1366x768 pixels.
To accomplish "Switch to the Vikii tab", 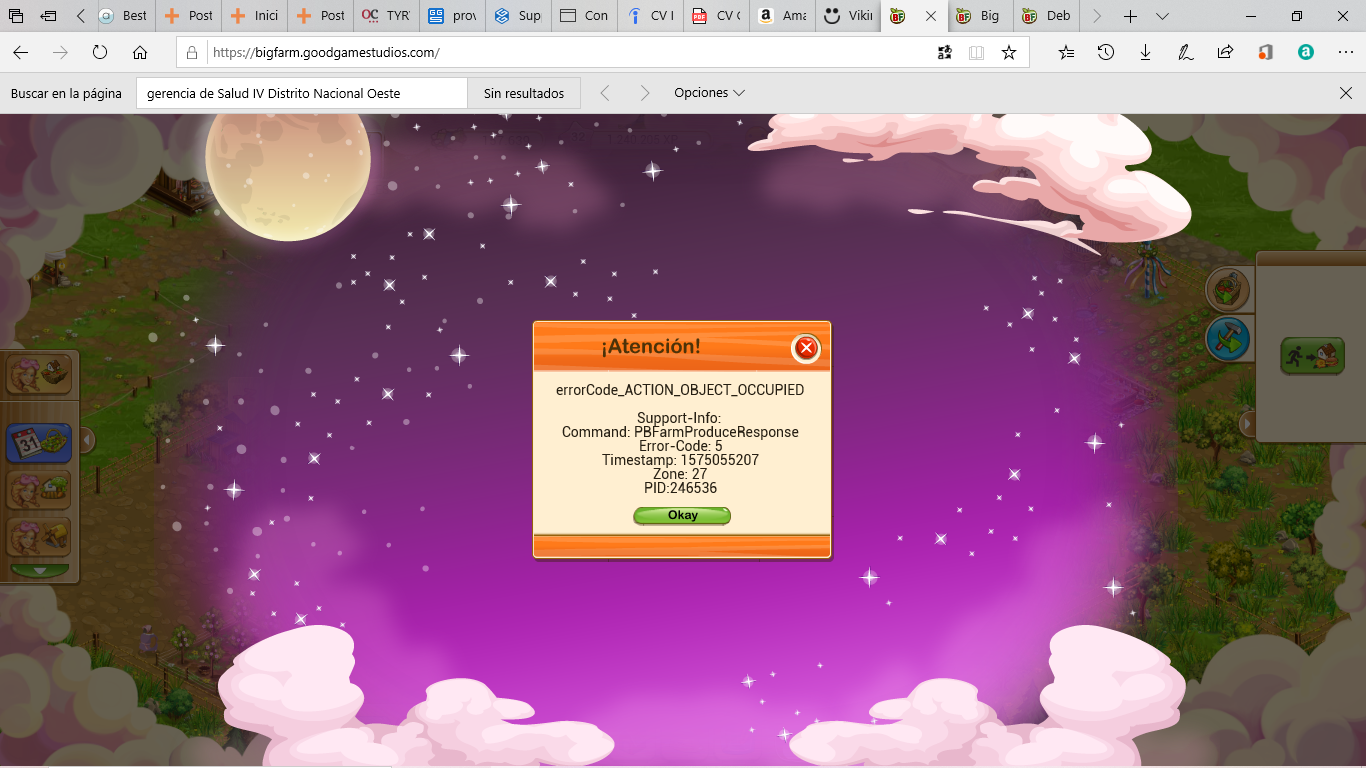I will pyautogui.click(x=848, y=16).
